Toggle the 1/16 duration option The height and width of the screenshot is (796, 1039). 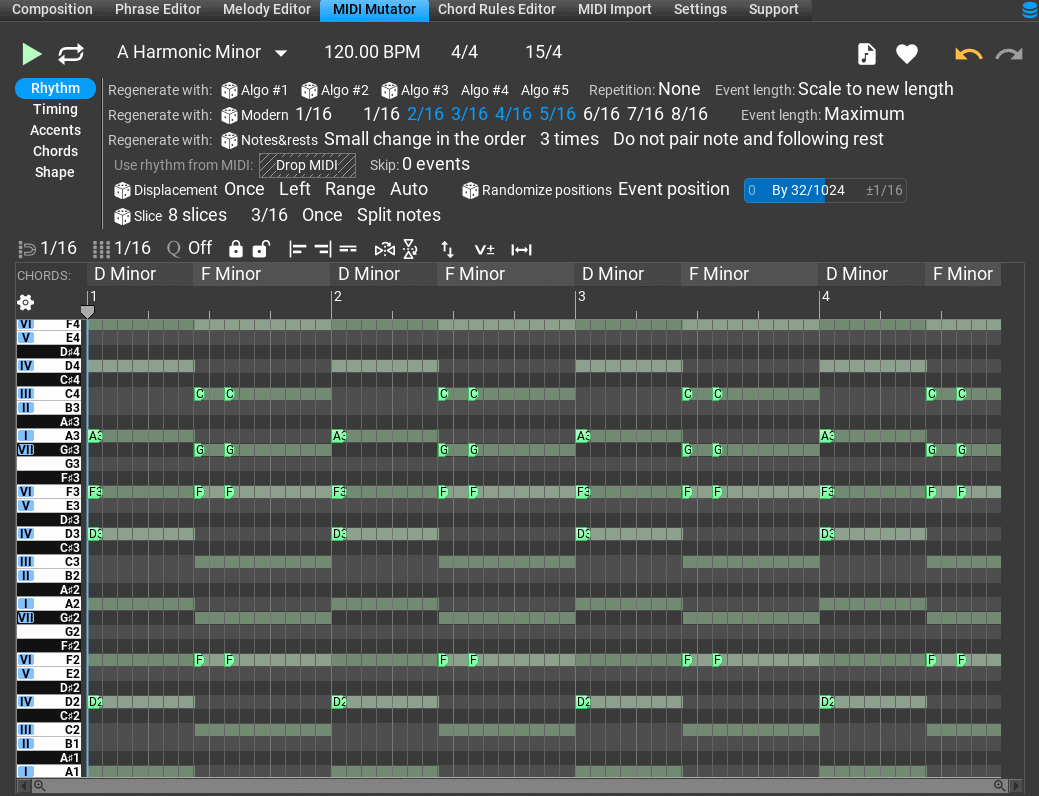[x=382, y=115]
